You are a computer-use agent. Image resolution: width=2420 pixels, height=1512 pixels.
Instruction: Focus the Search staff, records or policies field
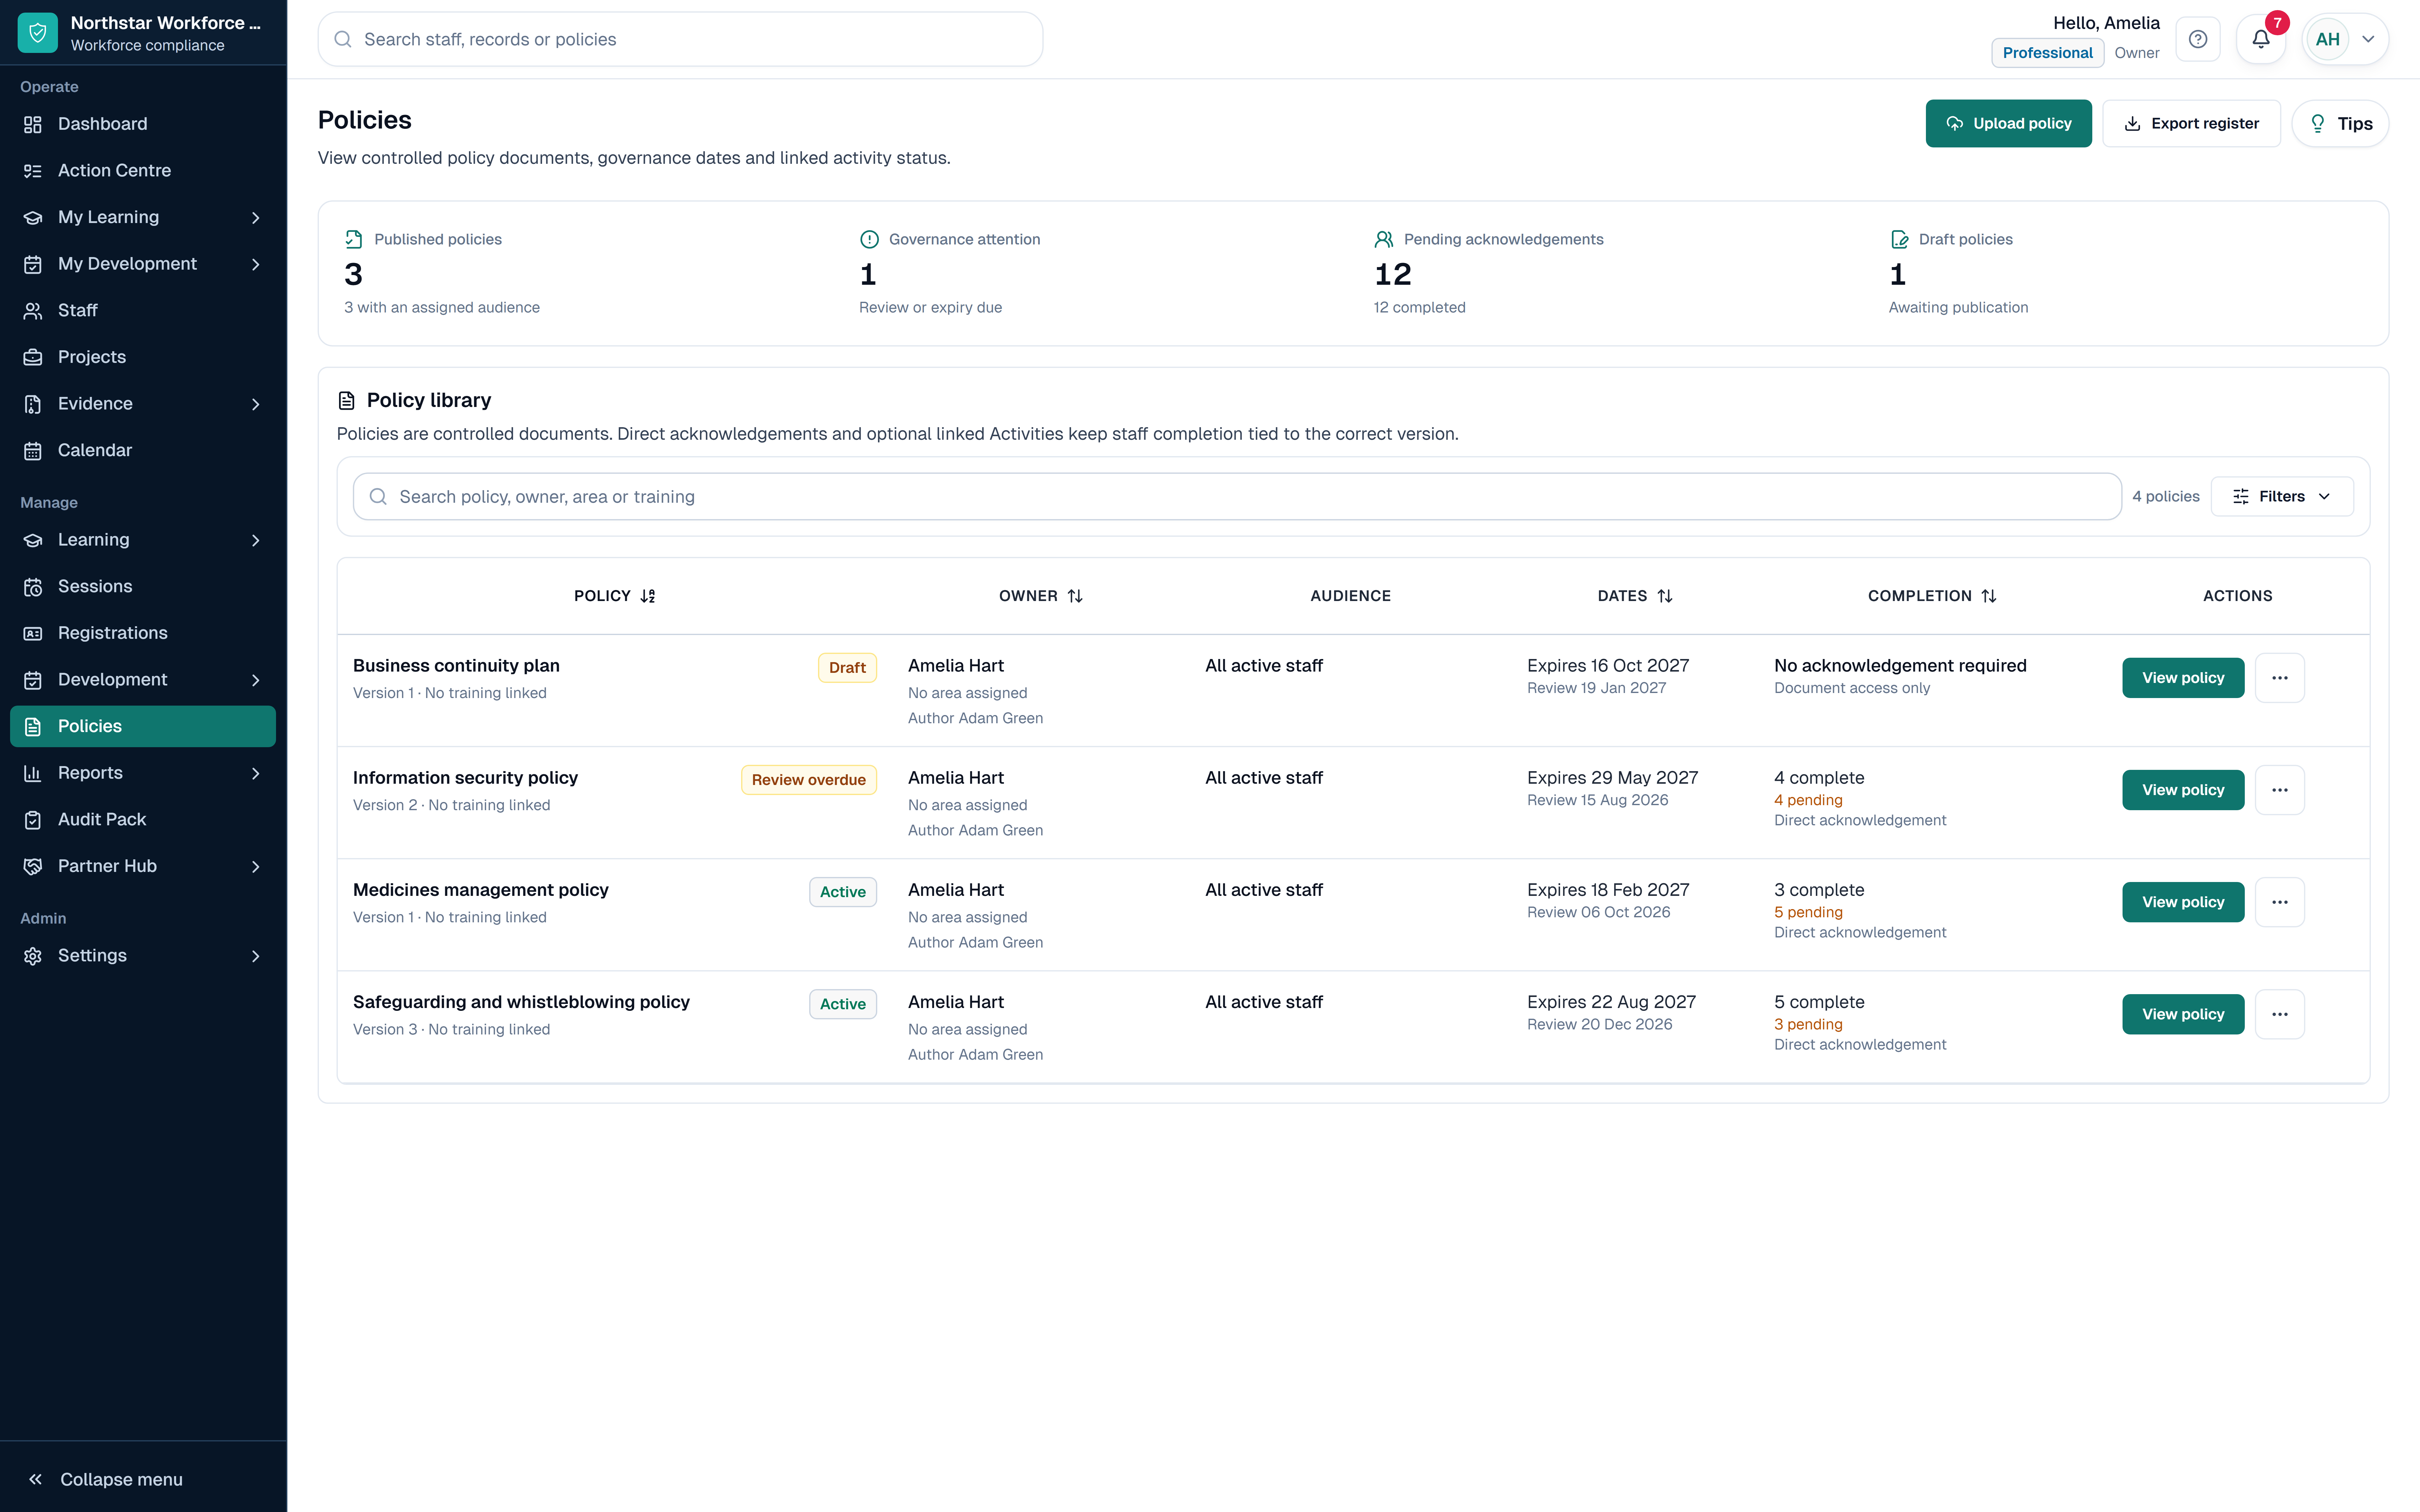pyautogui.click(x=680, y=39)
